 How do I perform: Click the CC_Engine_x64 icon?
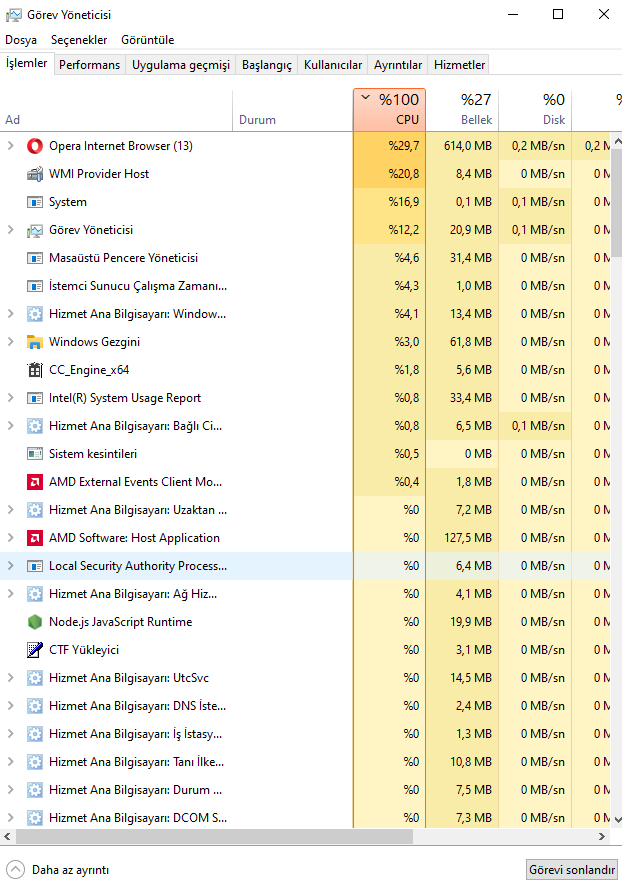[35, 370]
